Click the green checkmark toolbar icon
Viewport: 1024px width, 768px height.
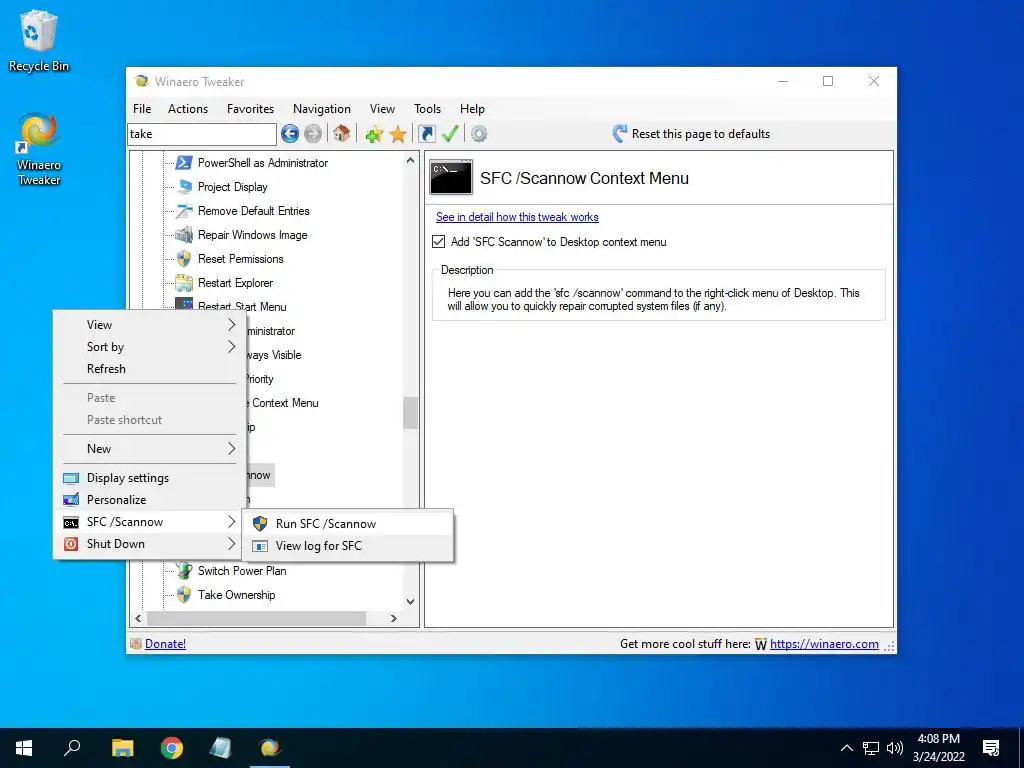click(450, 134)
